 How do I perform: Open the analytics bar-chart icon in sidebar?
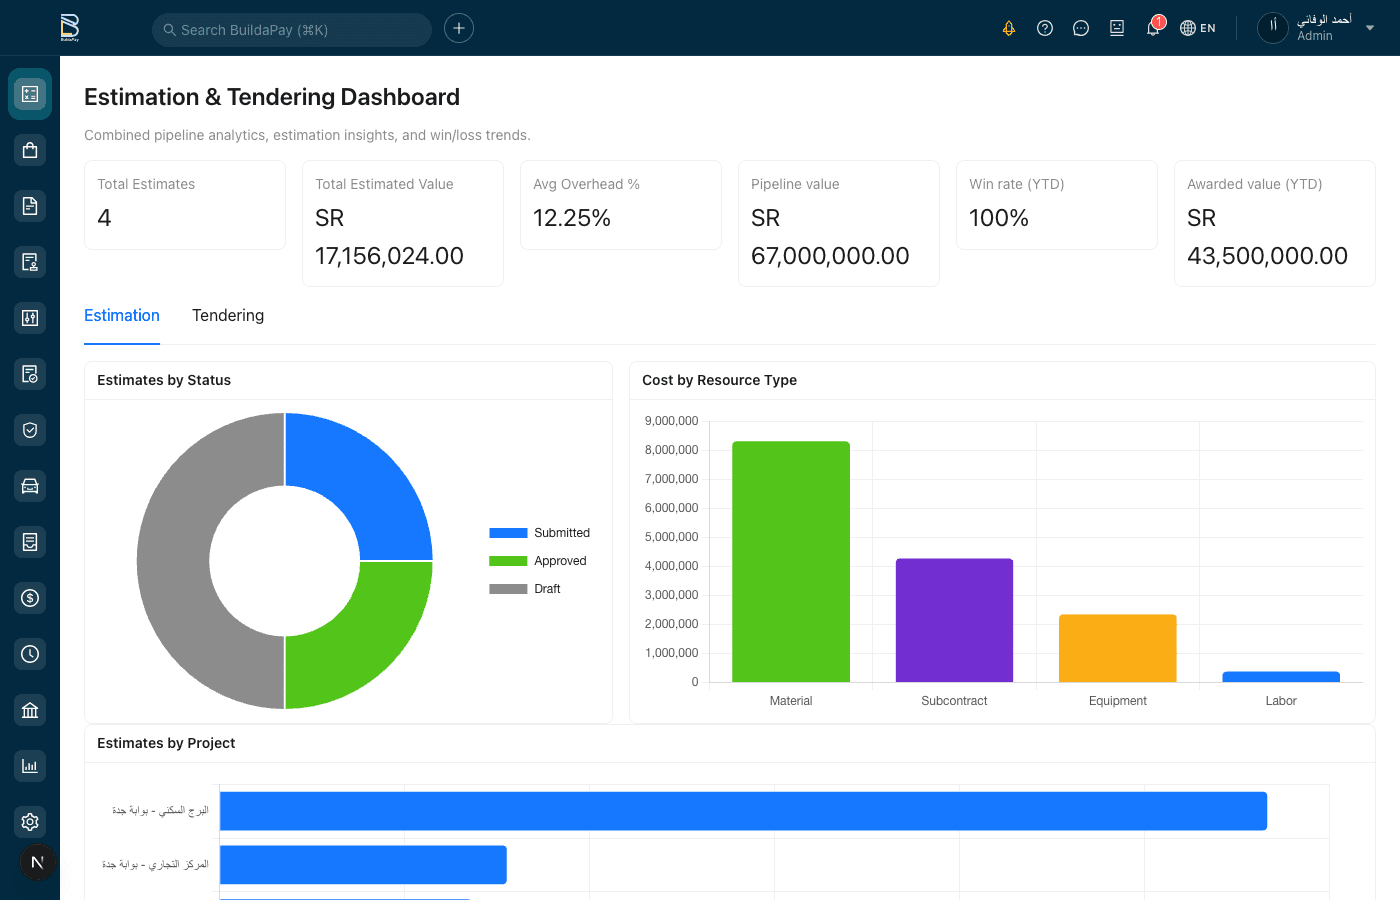[x=29, y=765]
